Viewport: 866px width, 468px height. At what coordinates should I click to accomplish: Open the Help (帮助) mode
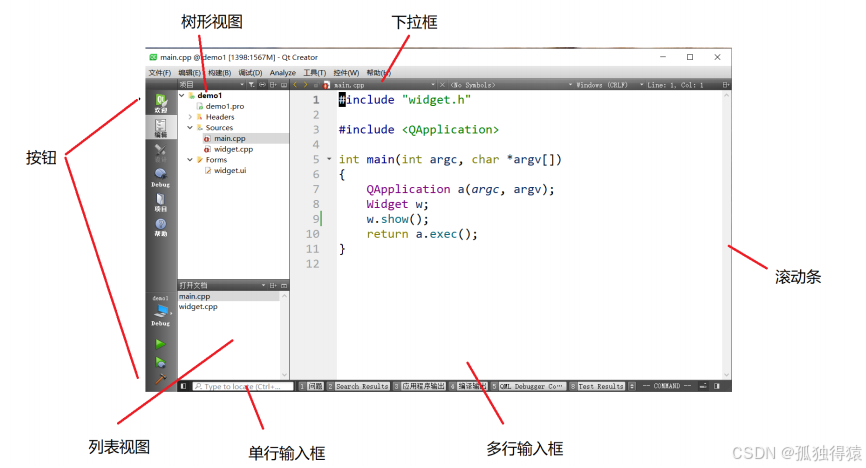[x=161, y=227]
